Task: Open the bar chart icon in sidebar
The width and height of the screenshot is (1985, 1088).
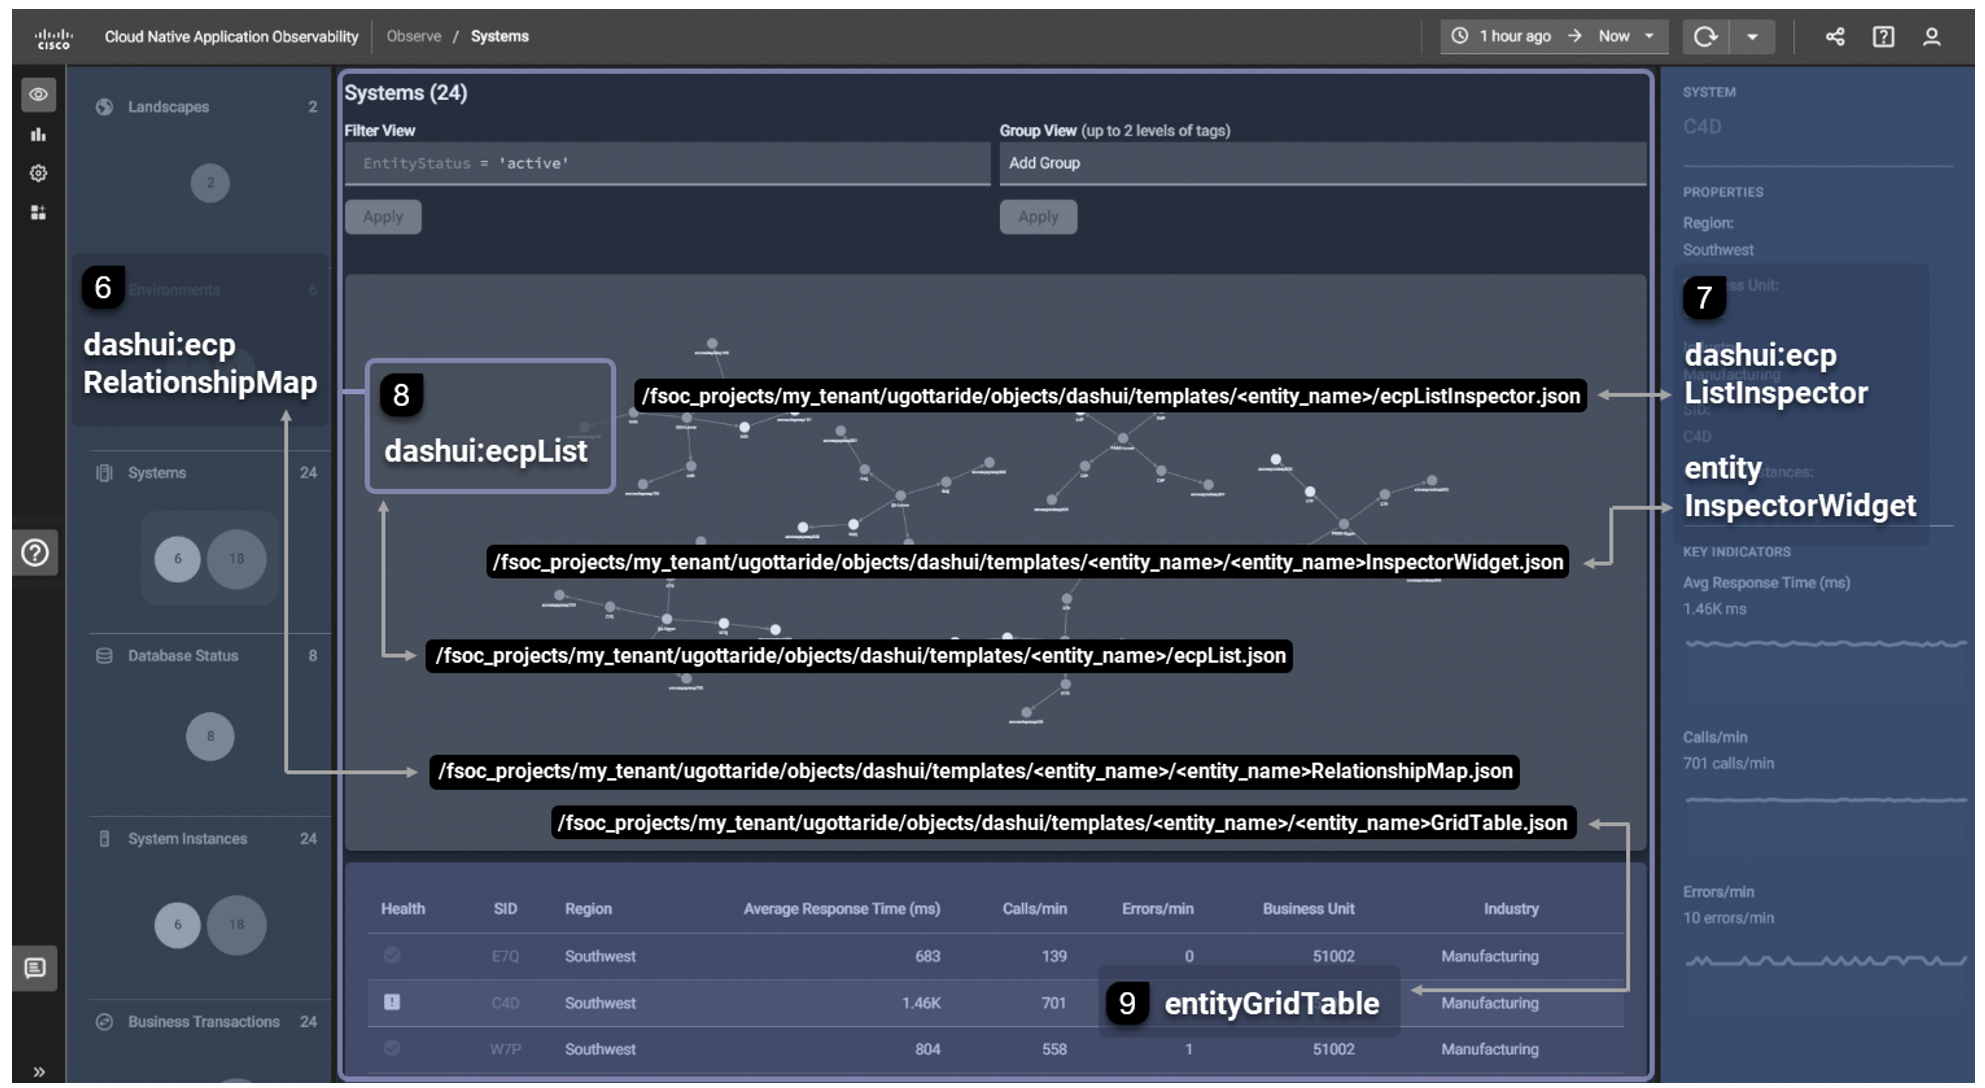Action: [x=38, y=134]
